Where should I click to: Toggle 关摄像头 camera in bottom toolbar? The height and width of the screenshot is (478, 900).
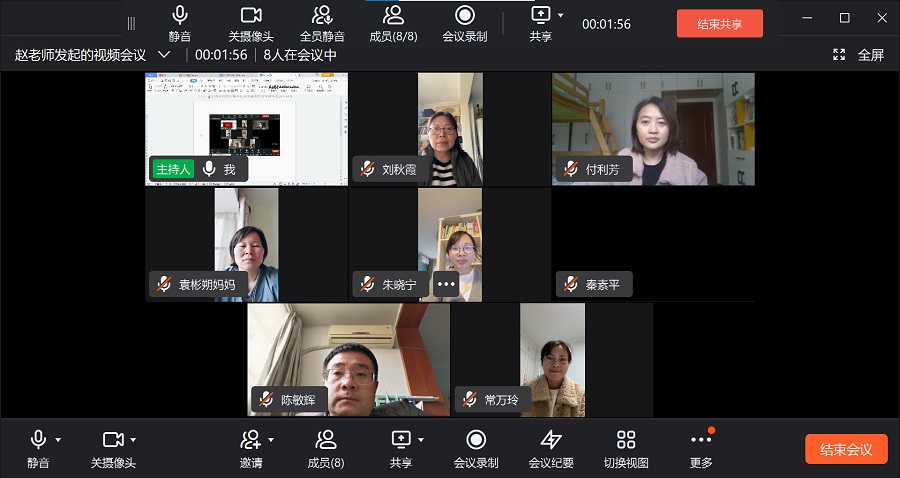(112, 440)
